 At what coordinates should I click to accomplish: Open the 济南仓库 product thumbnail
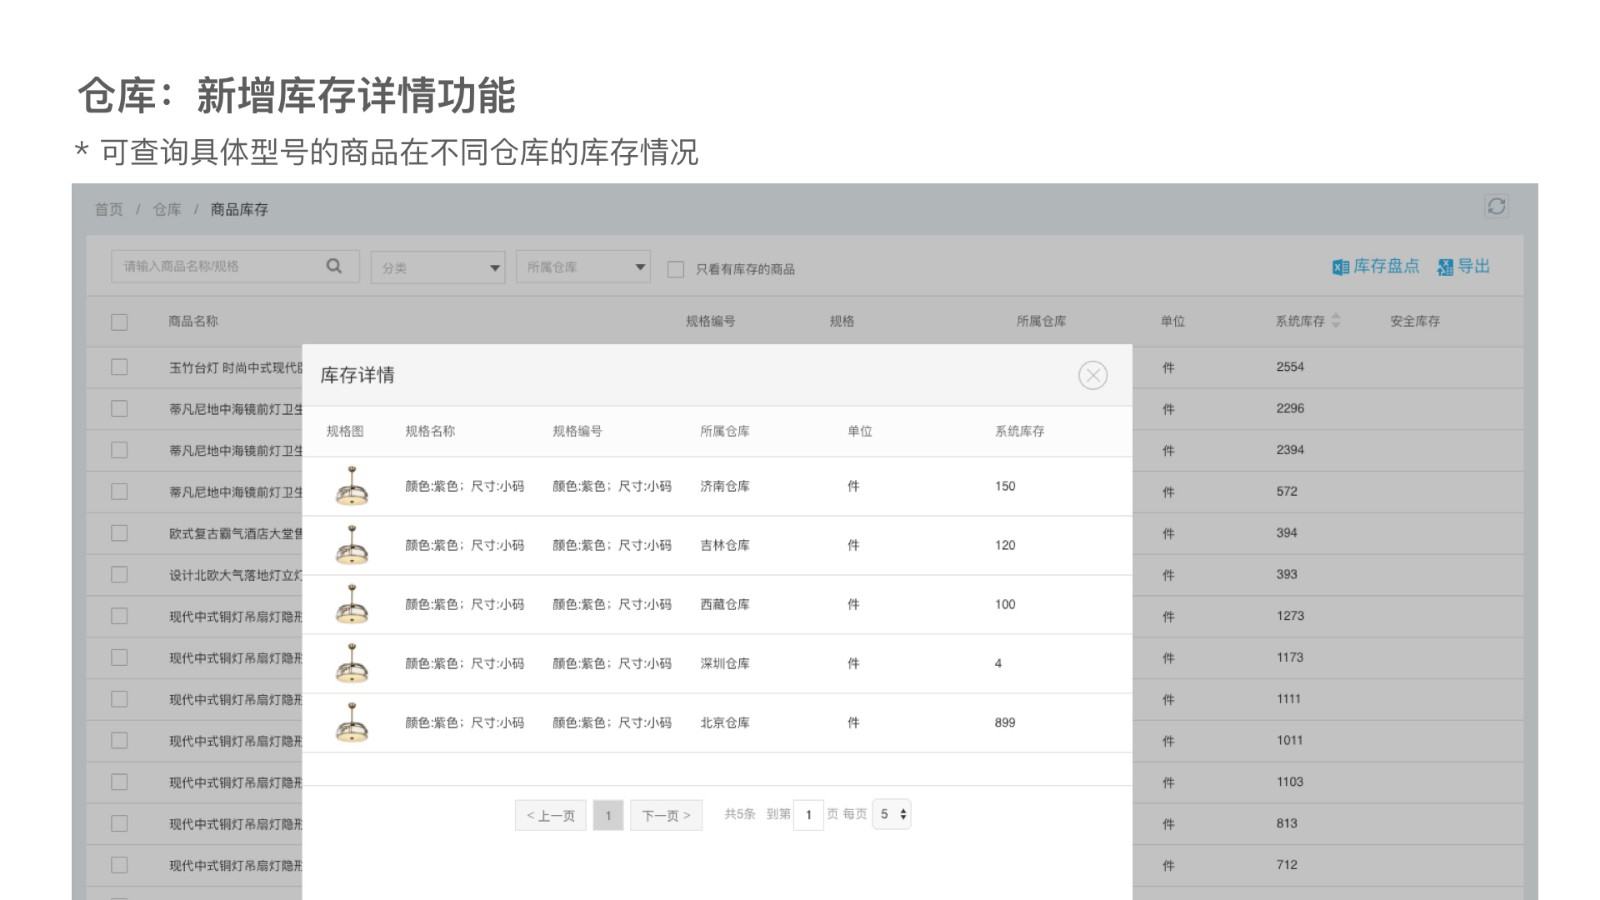351,486
